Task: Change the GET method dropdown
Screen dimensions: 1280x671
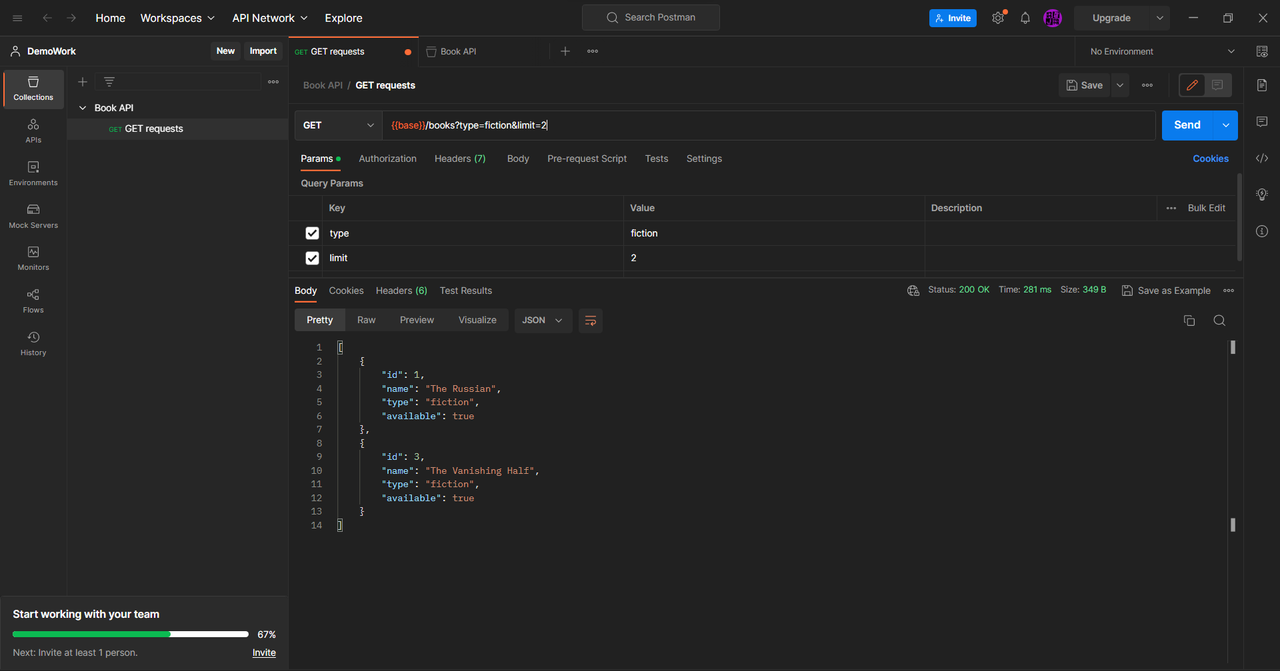Action: coord(338,125)
